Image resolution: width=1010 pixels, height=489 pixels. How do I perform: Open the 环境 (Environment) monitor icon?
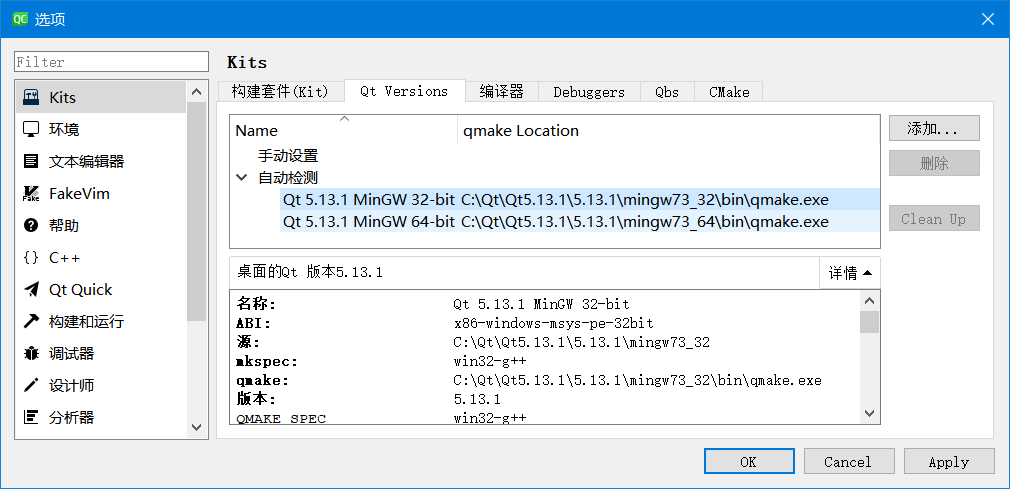point(31,129)
